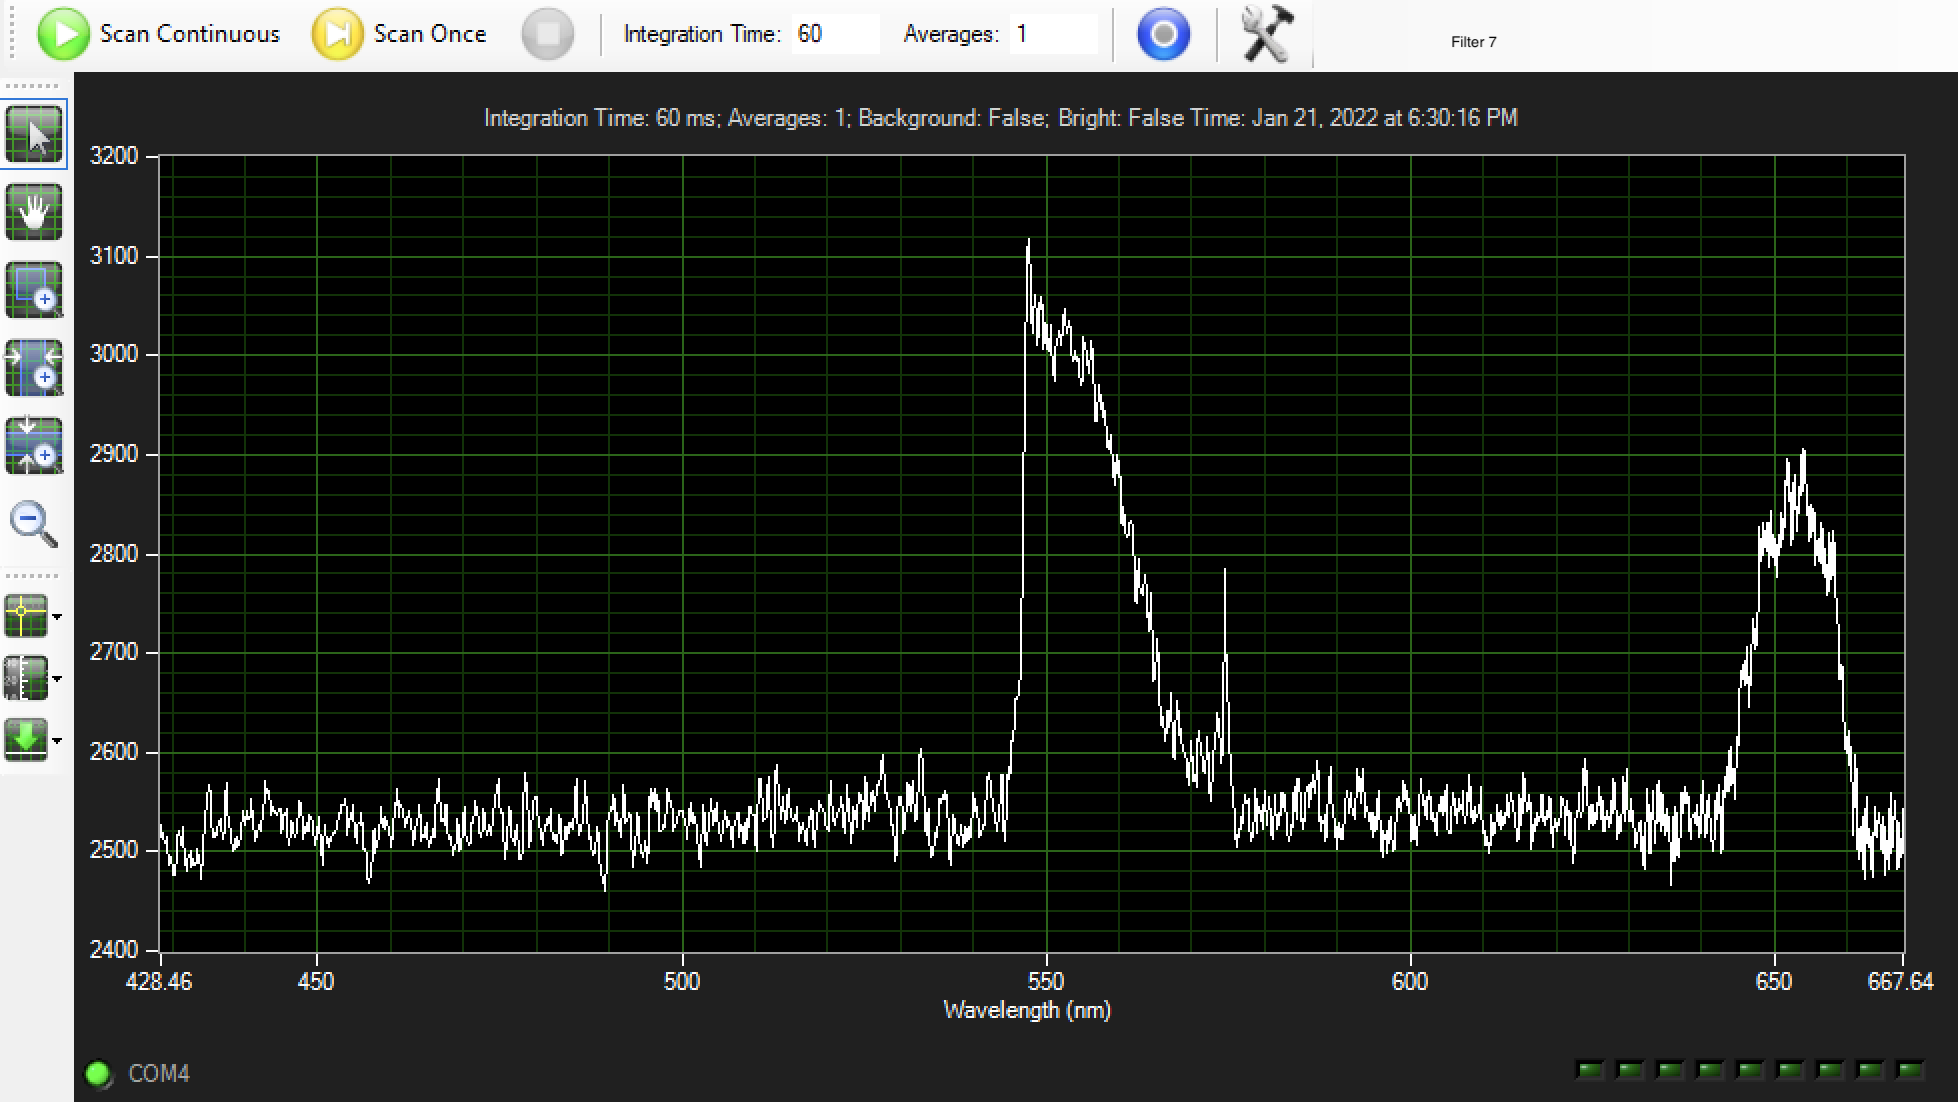1958x1102 pixels.
Task: Click the 3000 y-axis tick label
Action: [113, 355]
